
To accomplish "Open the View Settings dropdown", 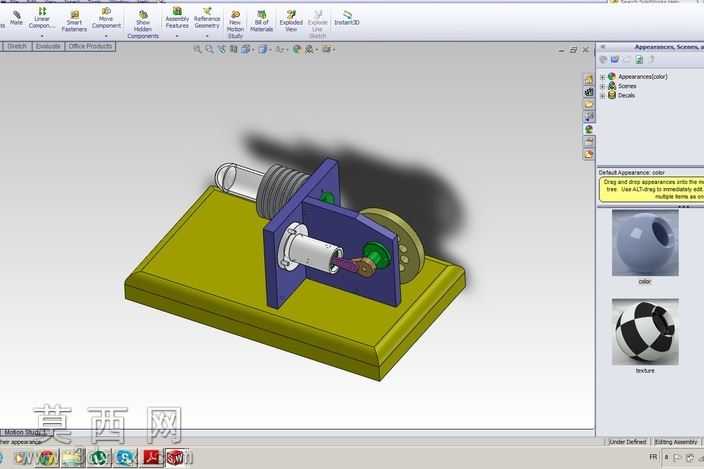I will point(328,49).
